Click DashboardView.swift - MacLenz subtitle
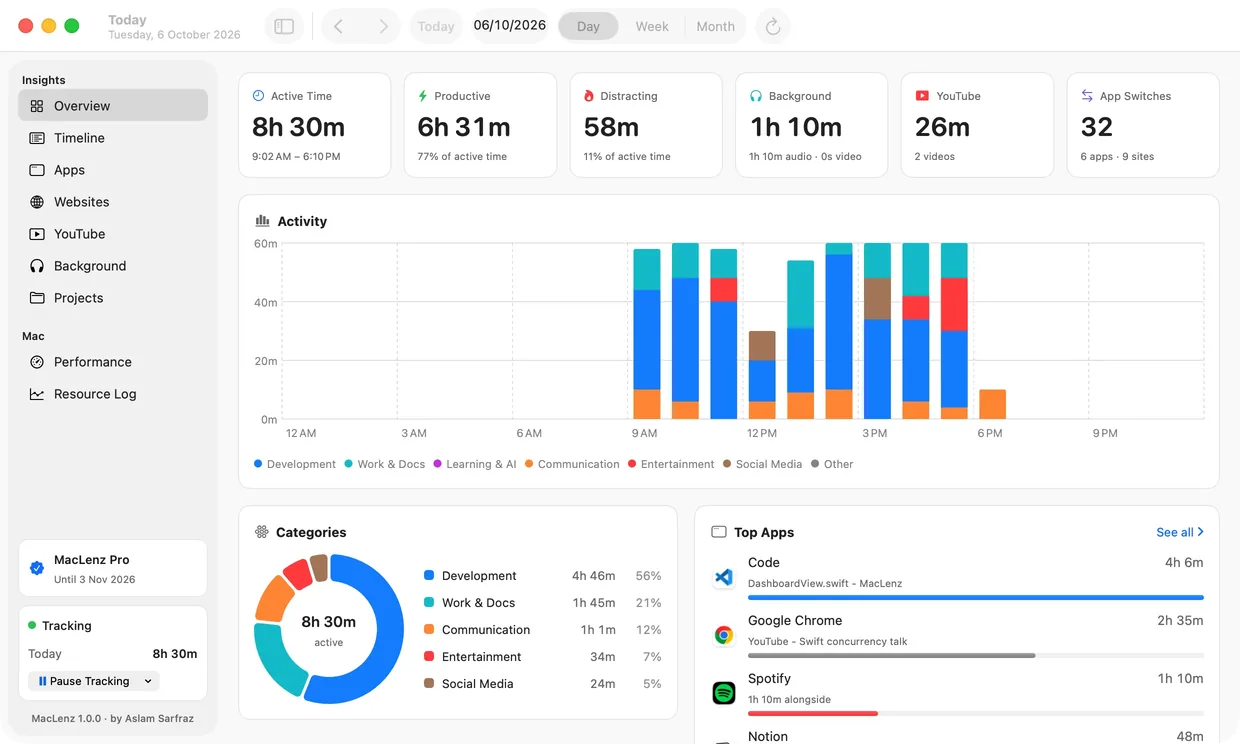Image resolution: width=1240 pixels, height=744 pixels. [x=826, y=583]
